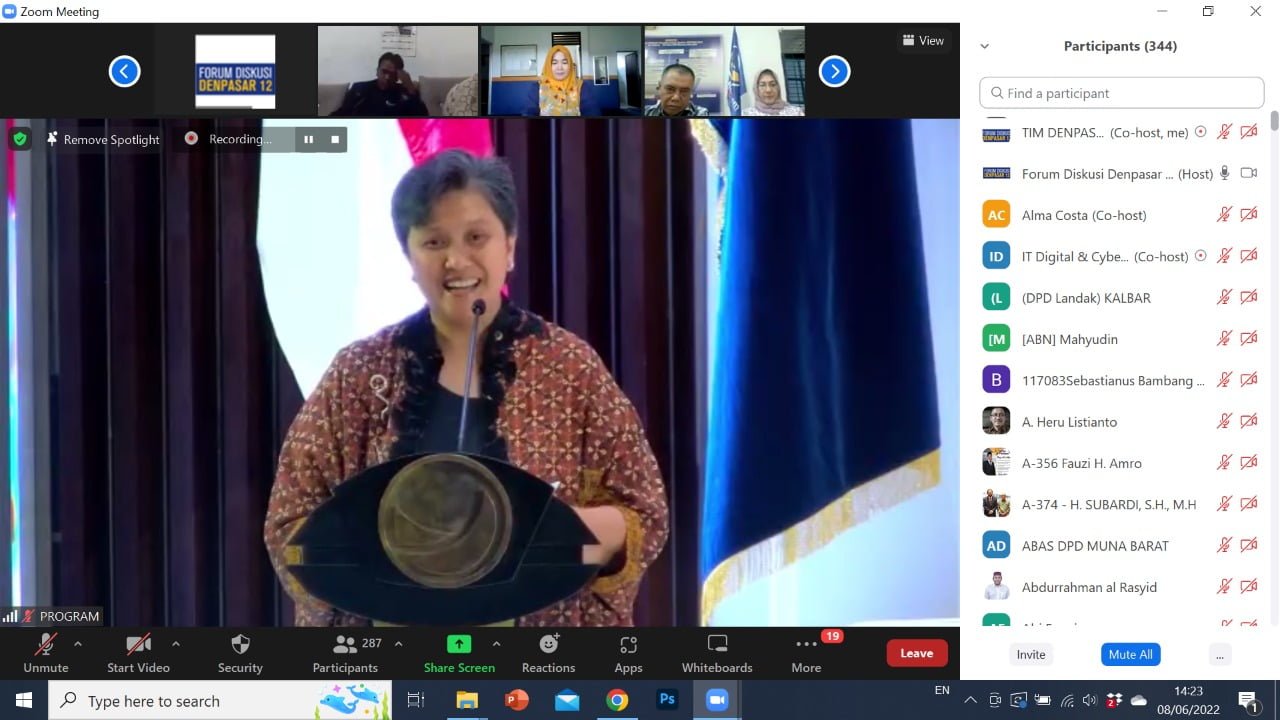Stop the recording
This screenshot has height=720, width=1280.
pos(335,139)
